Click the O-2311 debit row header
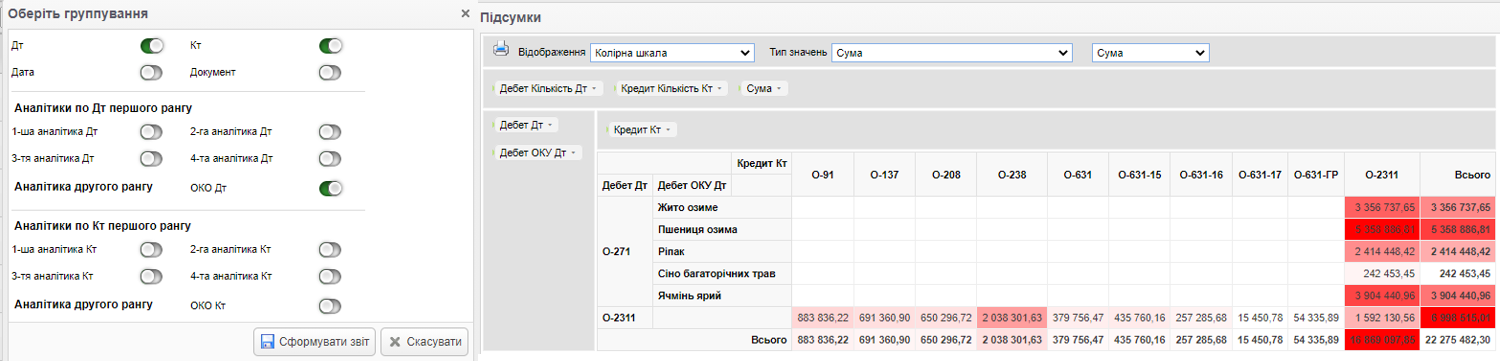The width and height of the screenshot is (1500, 361). 625,317
